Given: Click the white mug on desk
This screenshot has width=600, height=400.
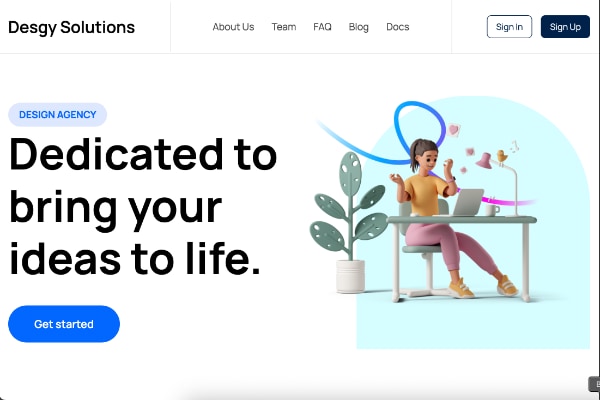Looking at the screenshot, I should pyautogui.click(x=492, y=209).
